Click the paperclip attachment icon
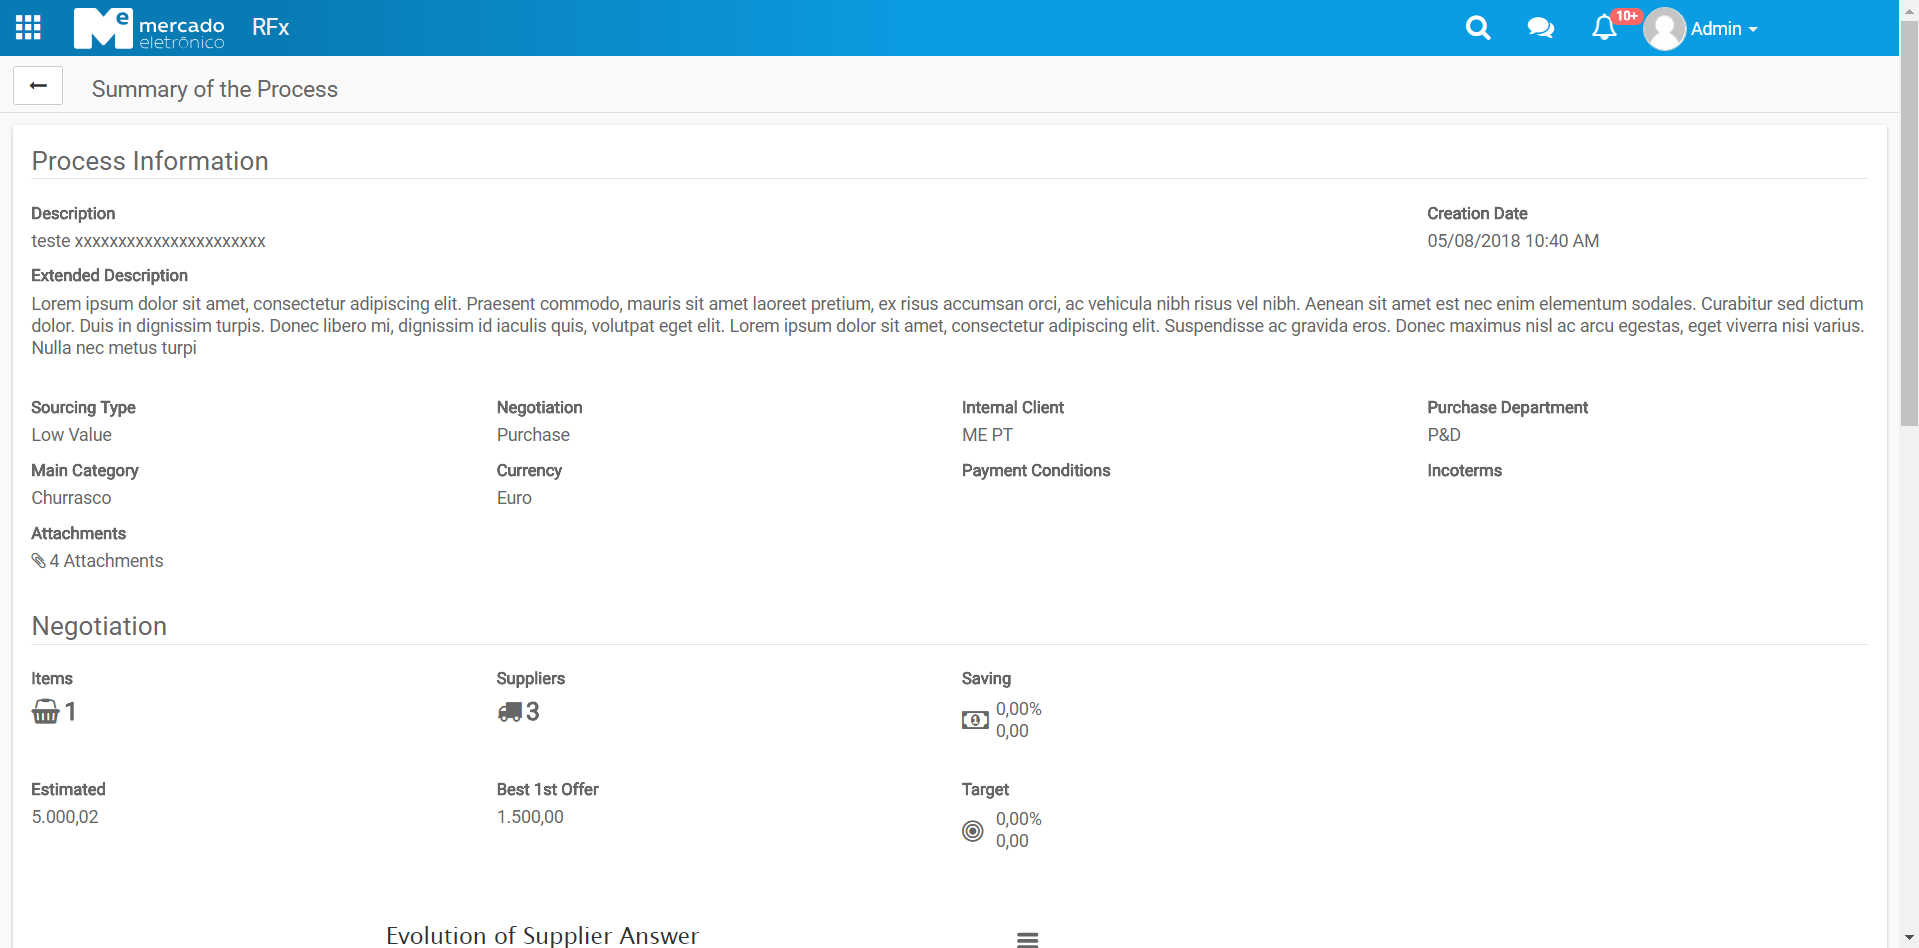The height and width of the screenshot is (948, 1919). click(38, 561)
